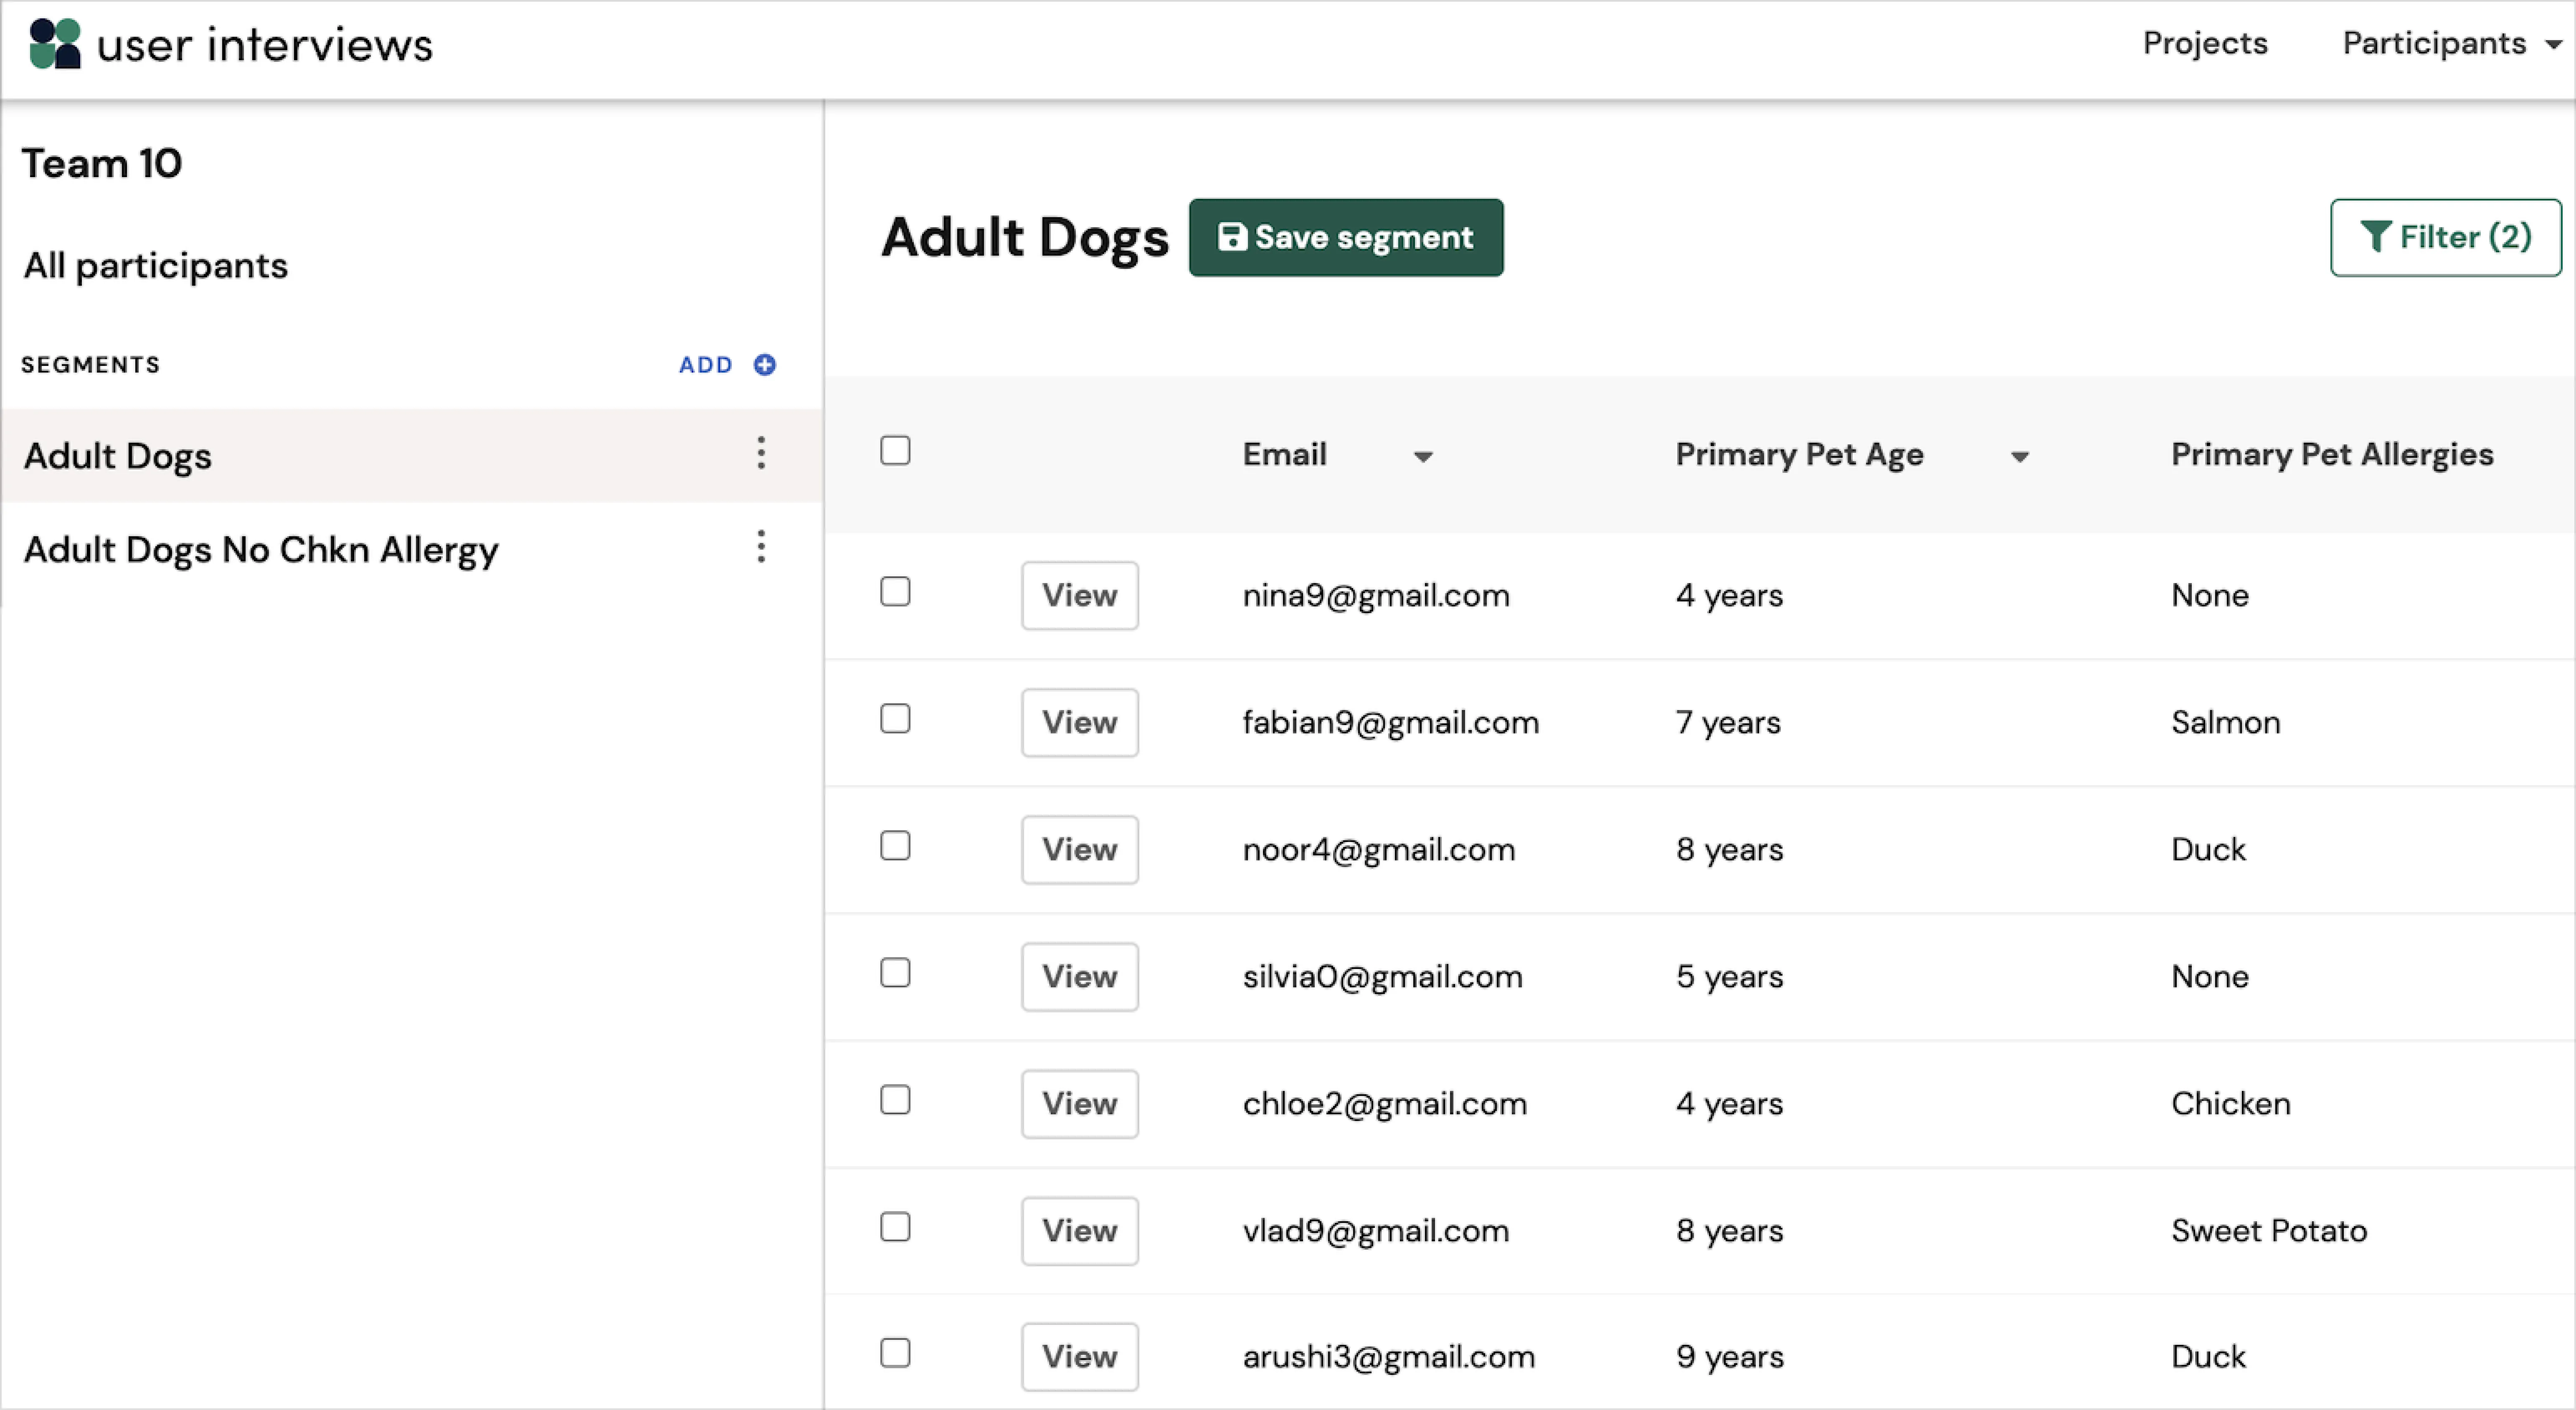
Task: Click 4 years for chloe2@gmail.com
Action: click(x=1730, y=1104)
